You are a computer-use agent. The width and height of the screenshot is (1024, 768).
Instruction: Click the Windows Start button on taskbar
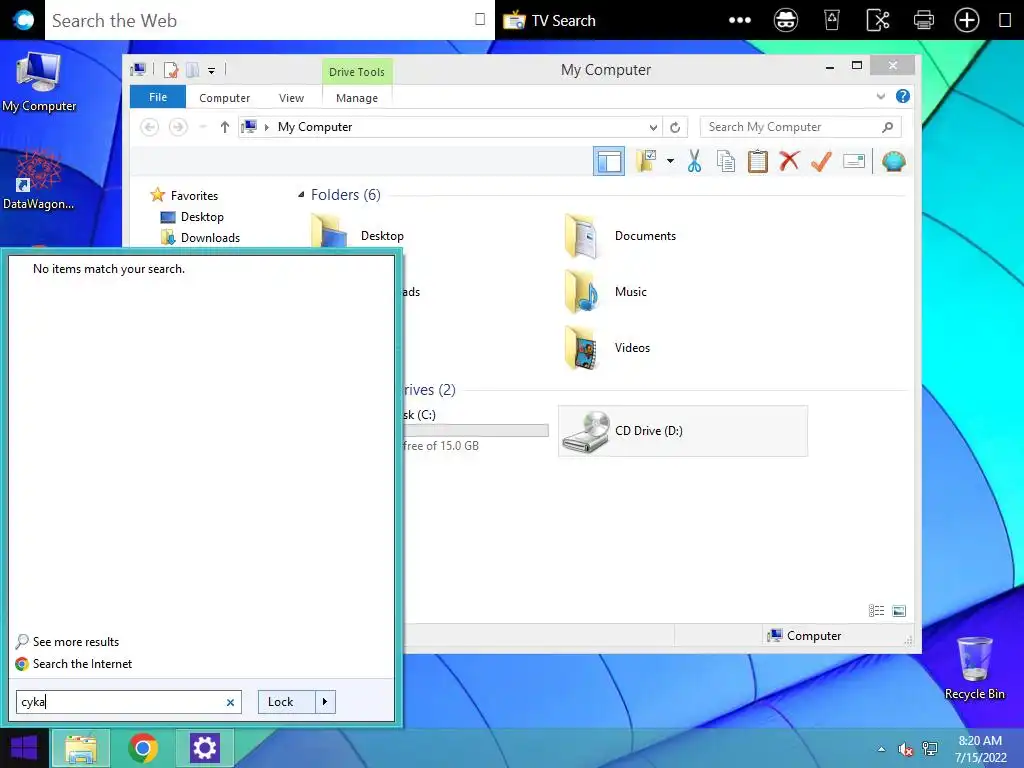[24, 748]
